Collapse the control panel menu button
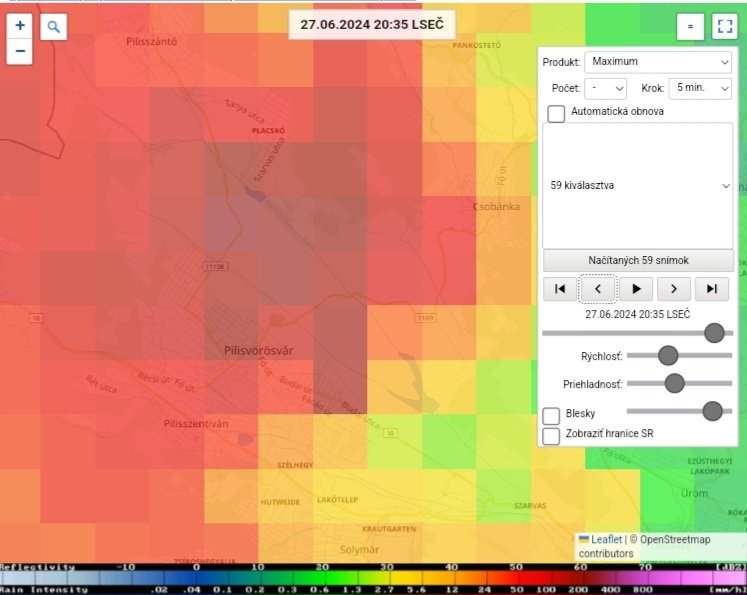Viewport: 747px width, 595px height. pos(690,27)
